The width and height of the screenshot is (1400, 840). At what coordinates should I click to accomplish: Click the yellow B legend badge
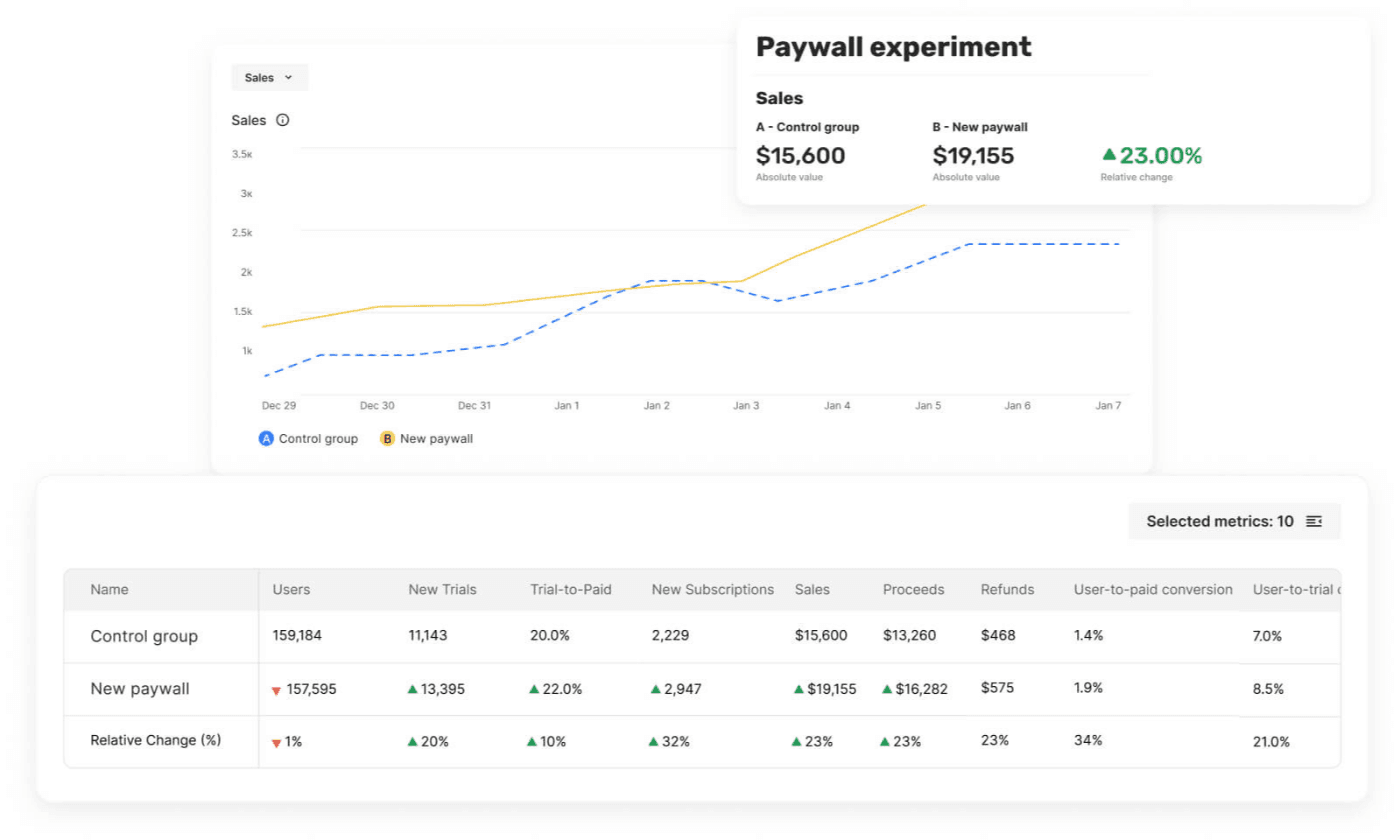coord(386,438)
